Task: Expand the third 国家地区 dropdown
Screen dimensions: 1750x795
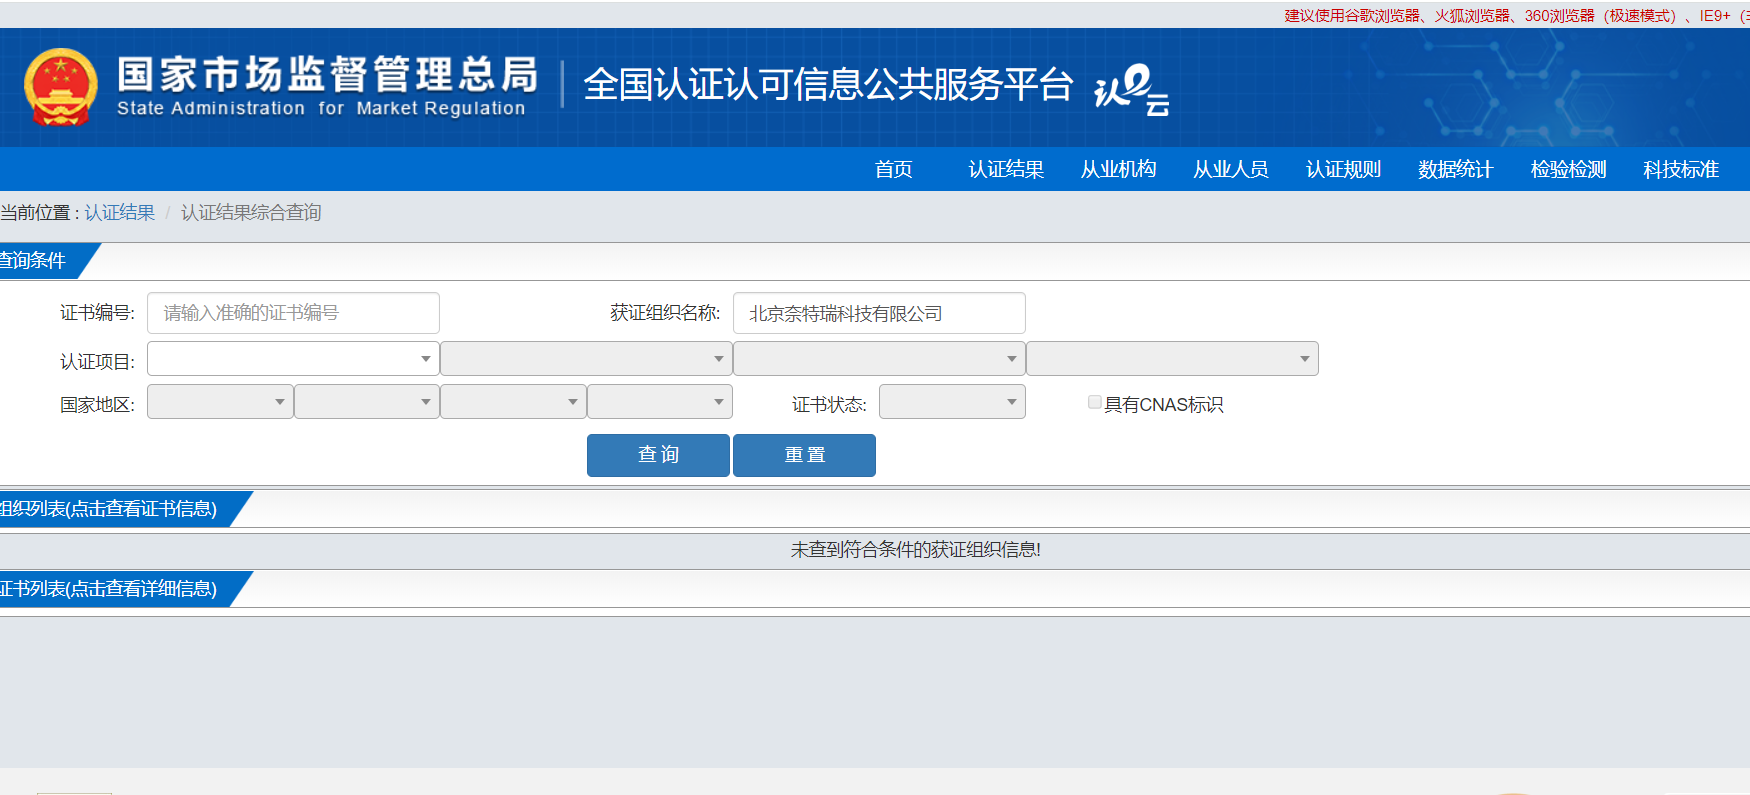Action: pos(513,402)
